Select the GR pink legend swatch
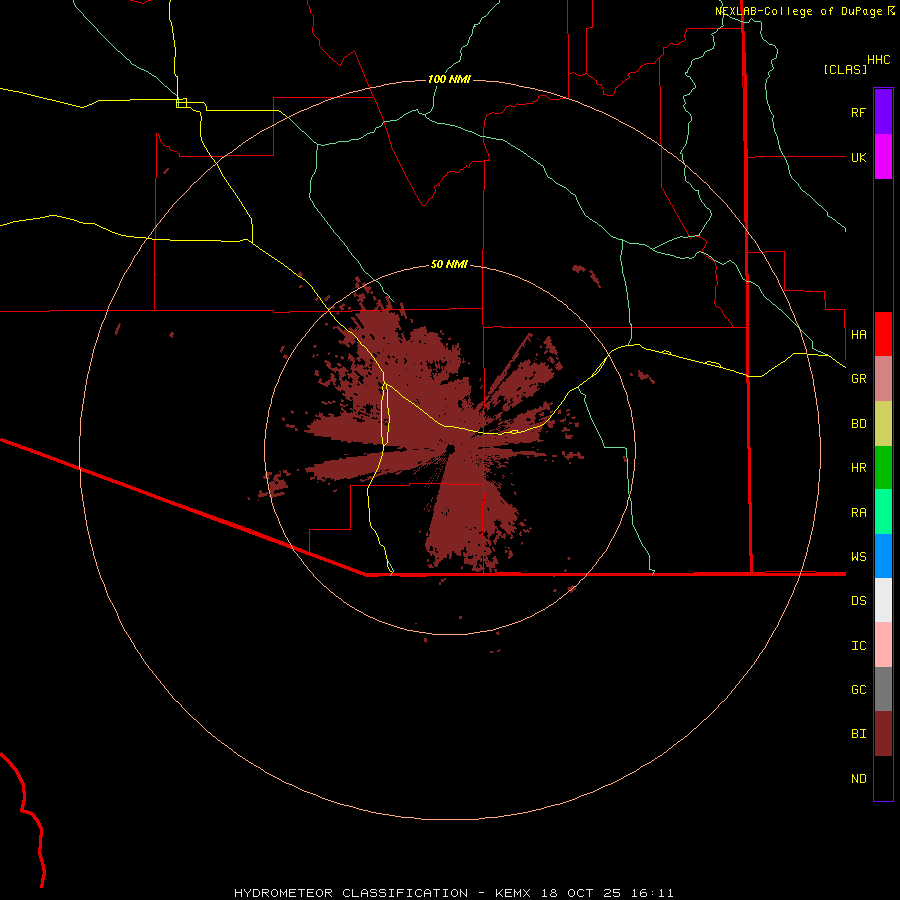 [x=883, y=379]
